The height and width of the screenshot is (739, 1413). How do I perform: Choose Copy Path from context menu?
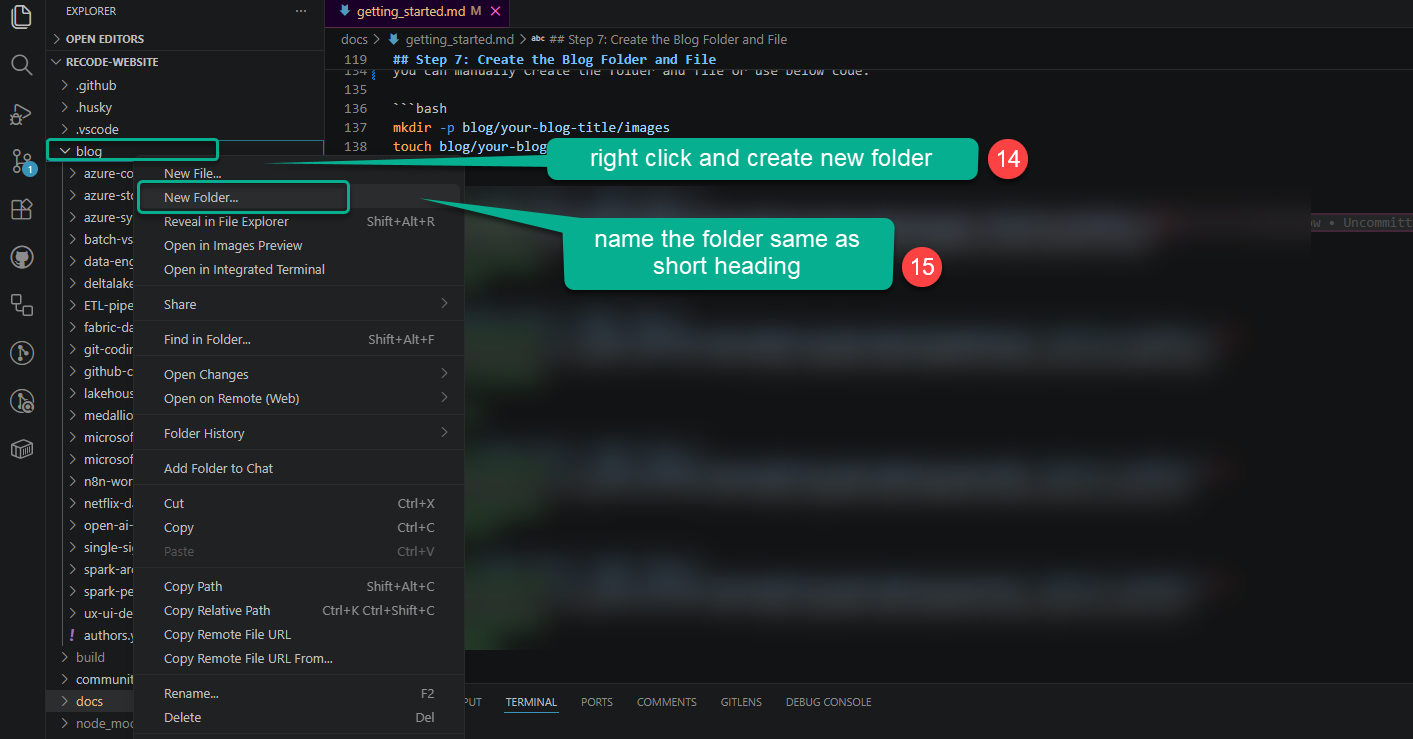point(299,587)
